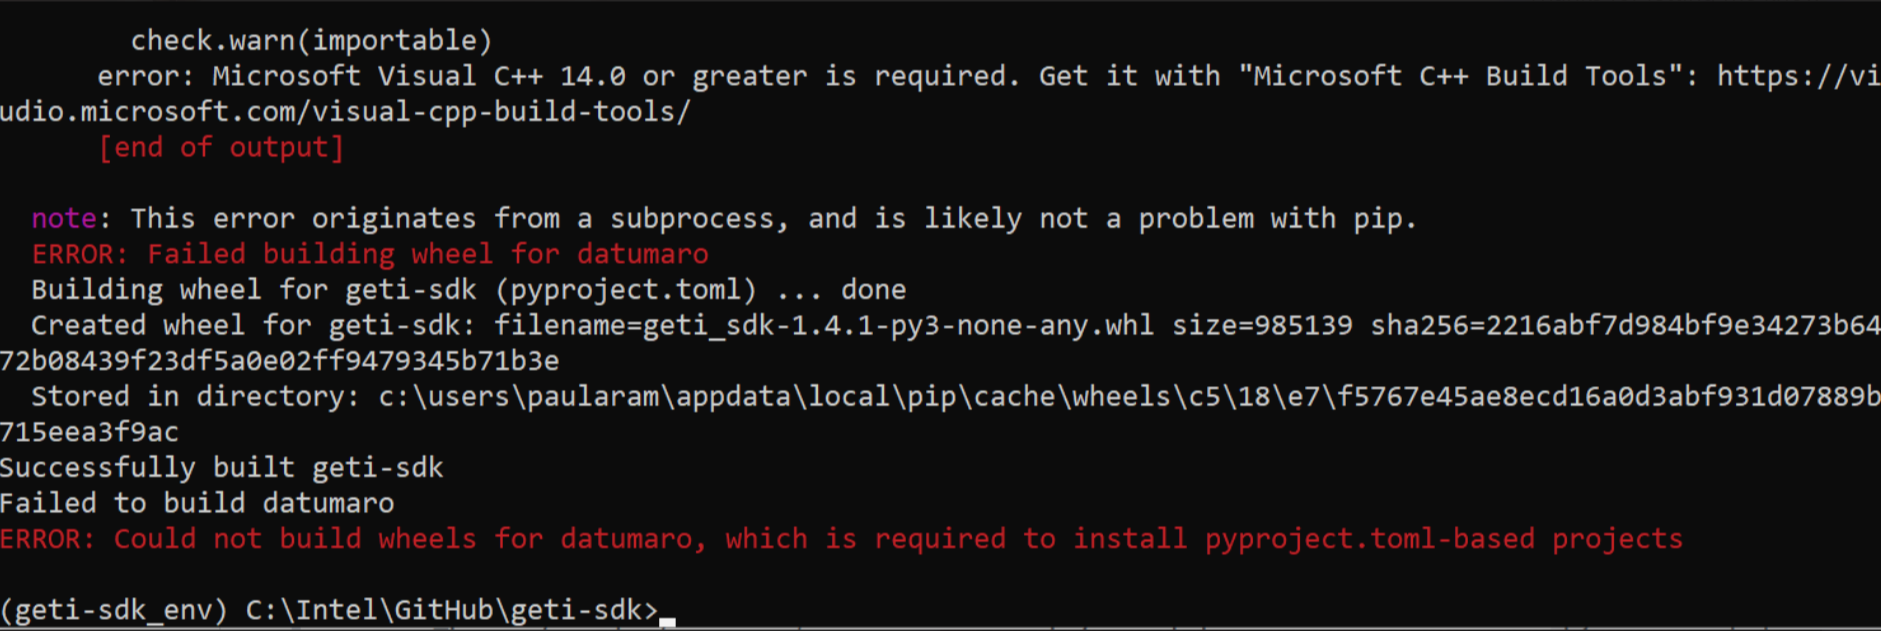The height and width of the screenshot is (631, 1881).
Task: Click the magenta 'note' word
Action: click(x=64, y=219)
